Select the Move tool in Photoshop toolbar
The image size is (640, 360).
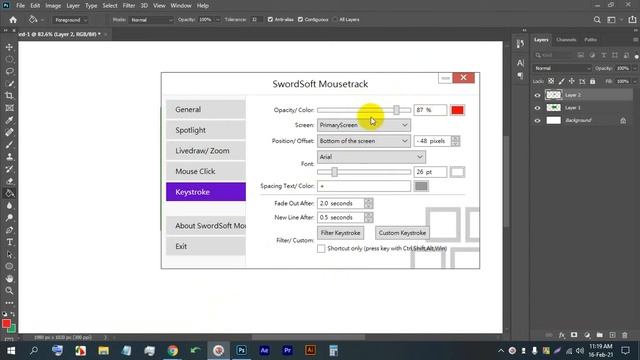[9, 47]
